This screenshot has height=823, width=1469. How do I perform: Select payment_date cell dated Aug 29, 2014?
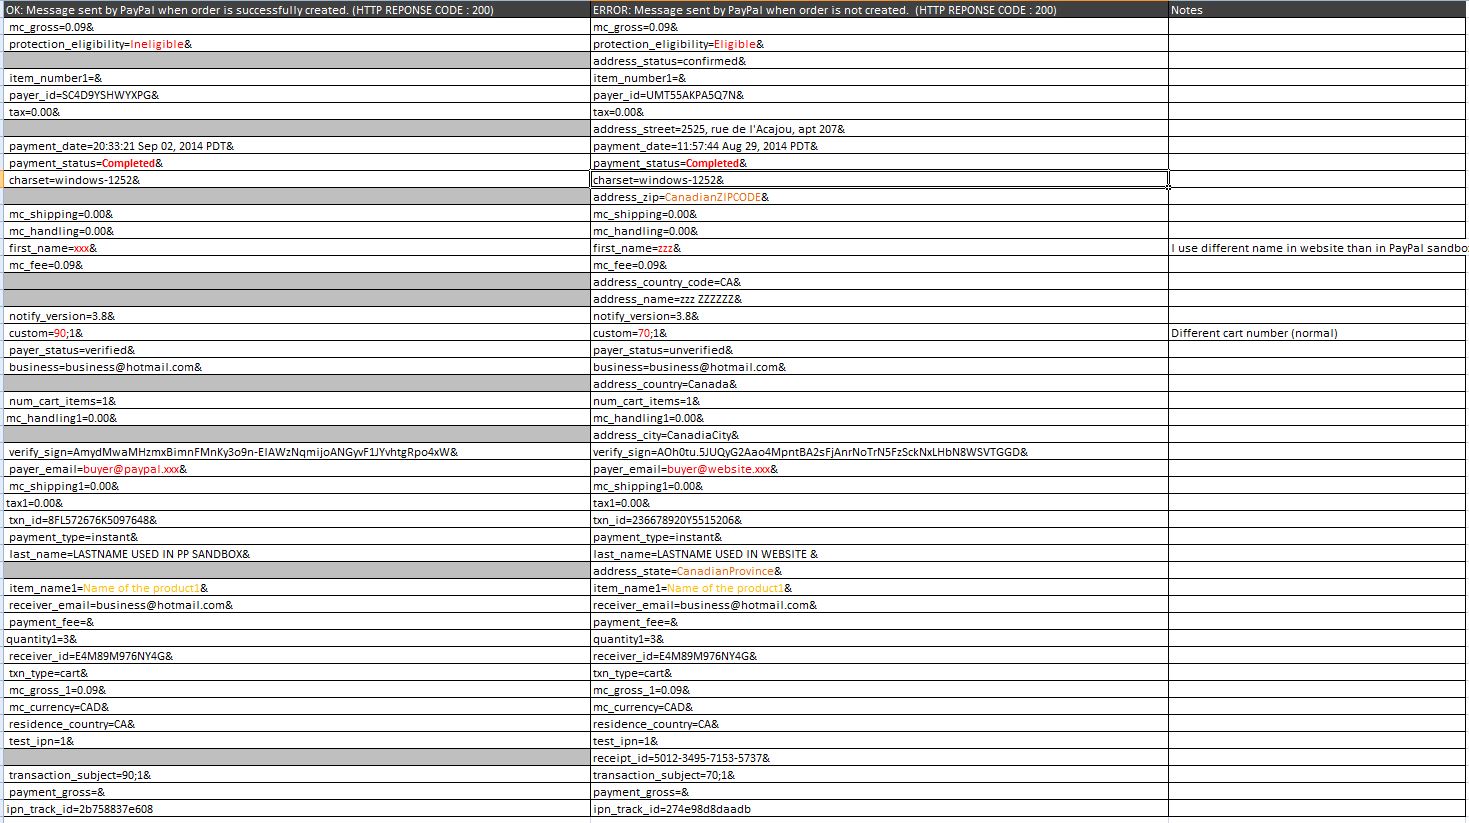pos(879,146)
